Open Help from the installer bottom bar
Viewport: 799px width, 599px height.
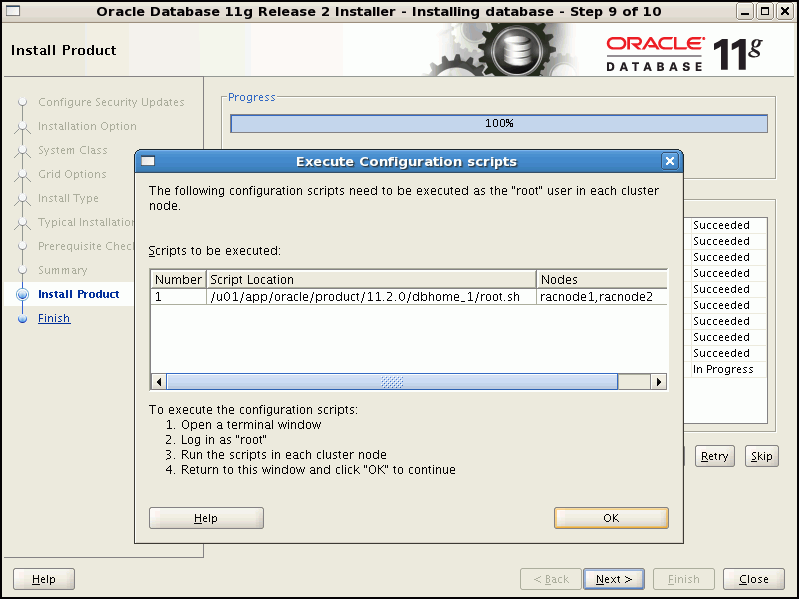click(44, 579)
